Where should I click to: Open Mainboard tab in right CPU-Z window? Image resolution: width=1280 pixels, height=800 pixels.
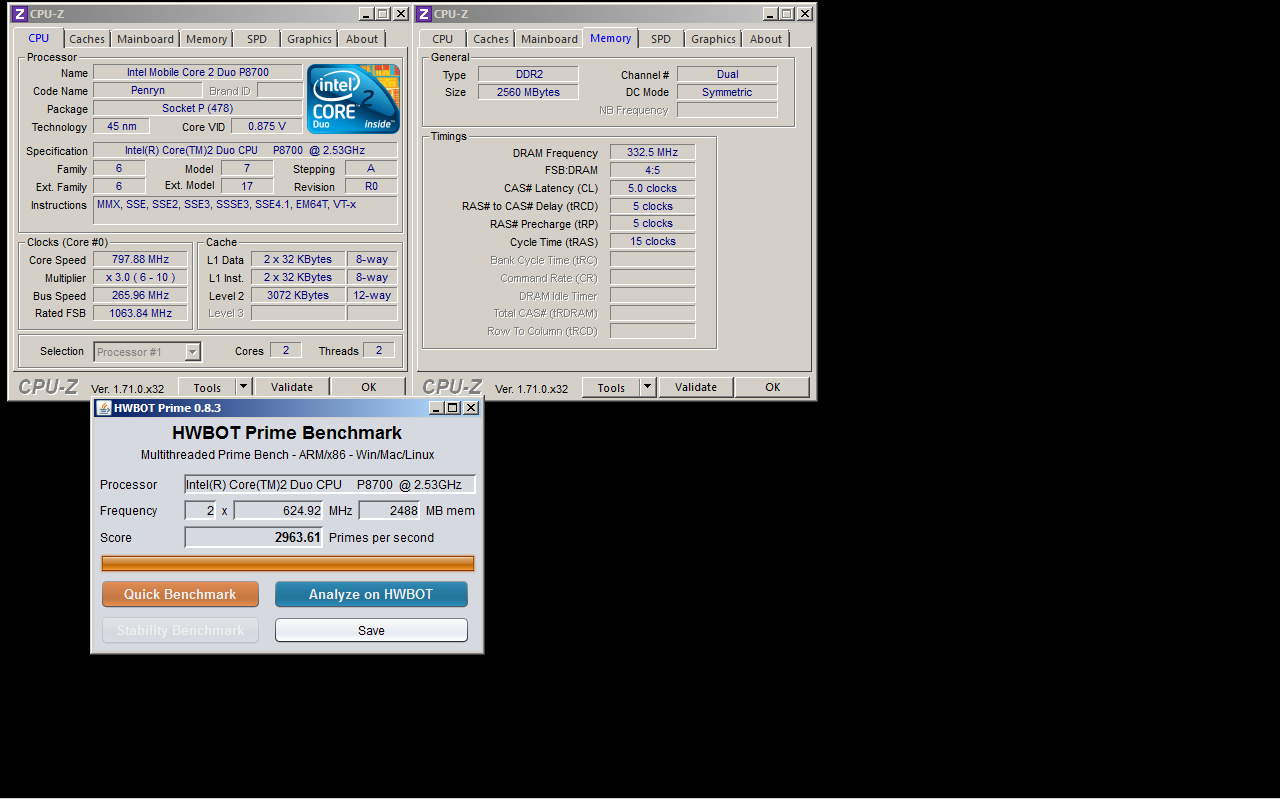(x=549, y=39)
